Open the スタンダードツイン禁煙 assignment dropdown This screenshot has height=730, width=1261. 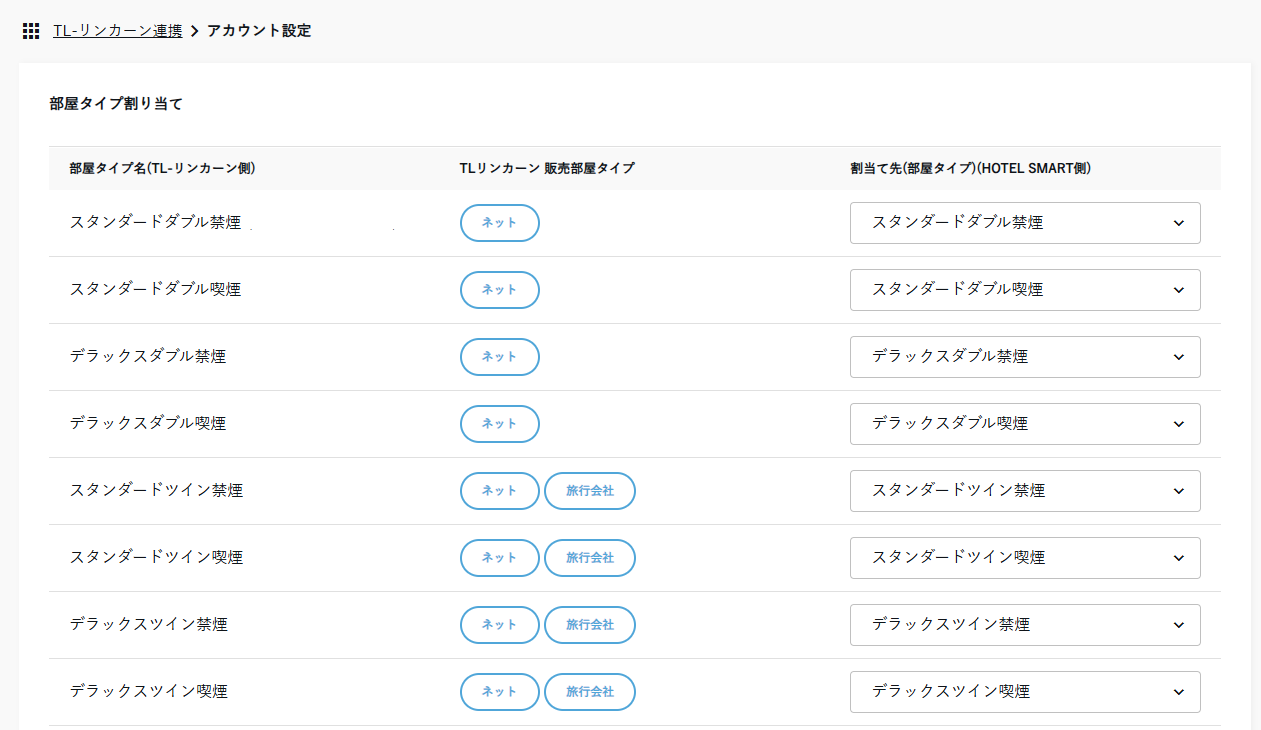pyautogui.click(x=1024, y=491)
